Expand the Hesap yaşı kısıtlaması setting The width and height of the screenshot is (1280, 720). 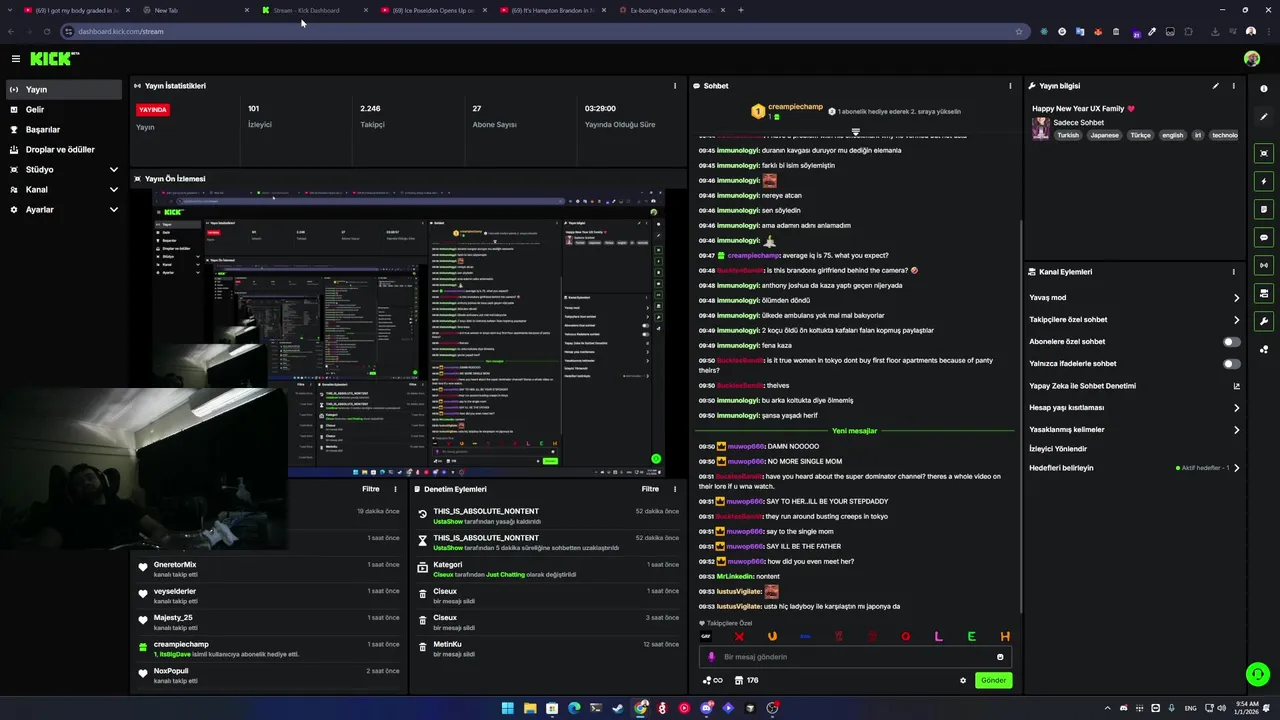point(1134,408)
